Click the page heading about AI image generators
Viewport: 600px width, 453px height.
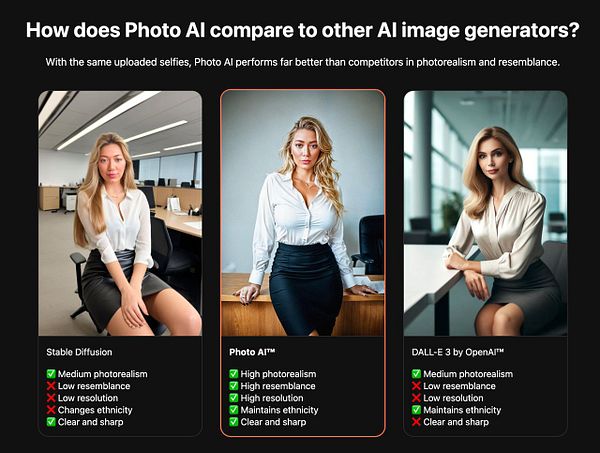point(303,30)
